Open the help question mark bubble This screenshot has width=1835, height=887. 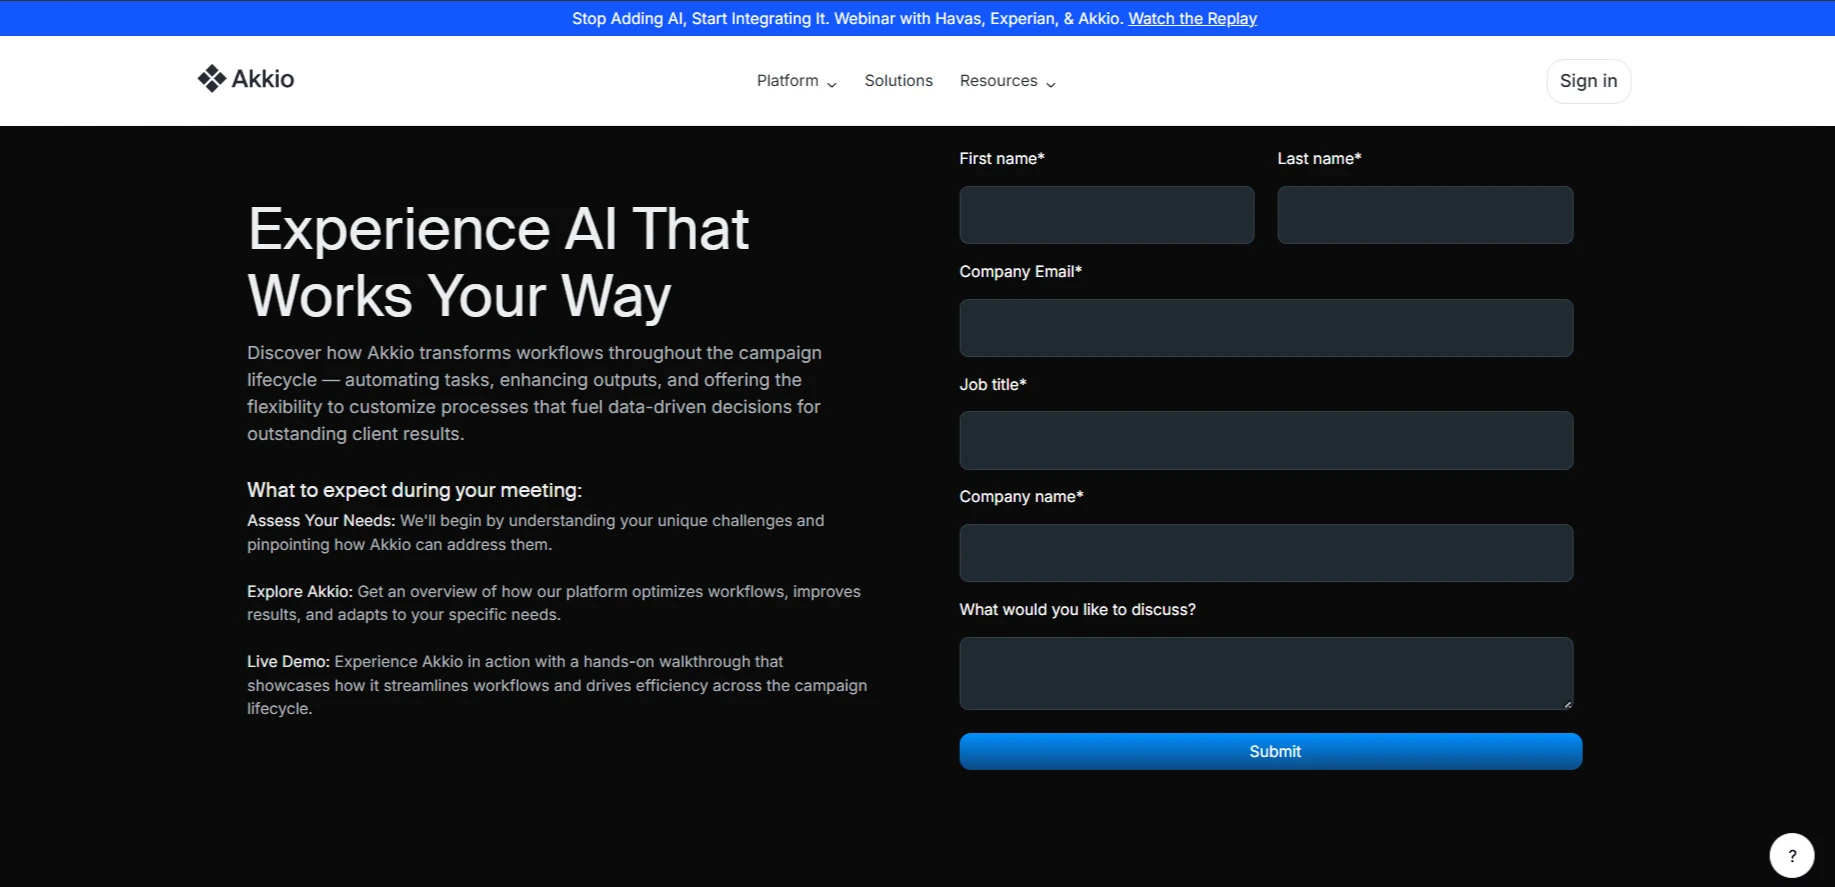pos(1791,855)
